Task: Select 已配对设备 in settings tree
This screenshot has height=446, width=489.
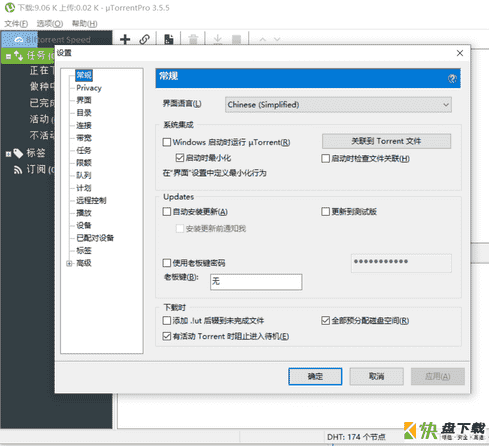Action: (x=95, y=238)
